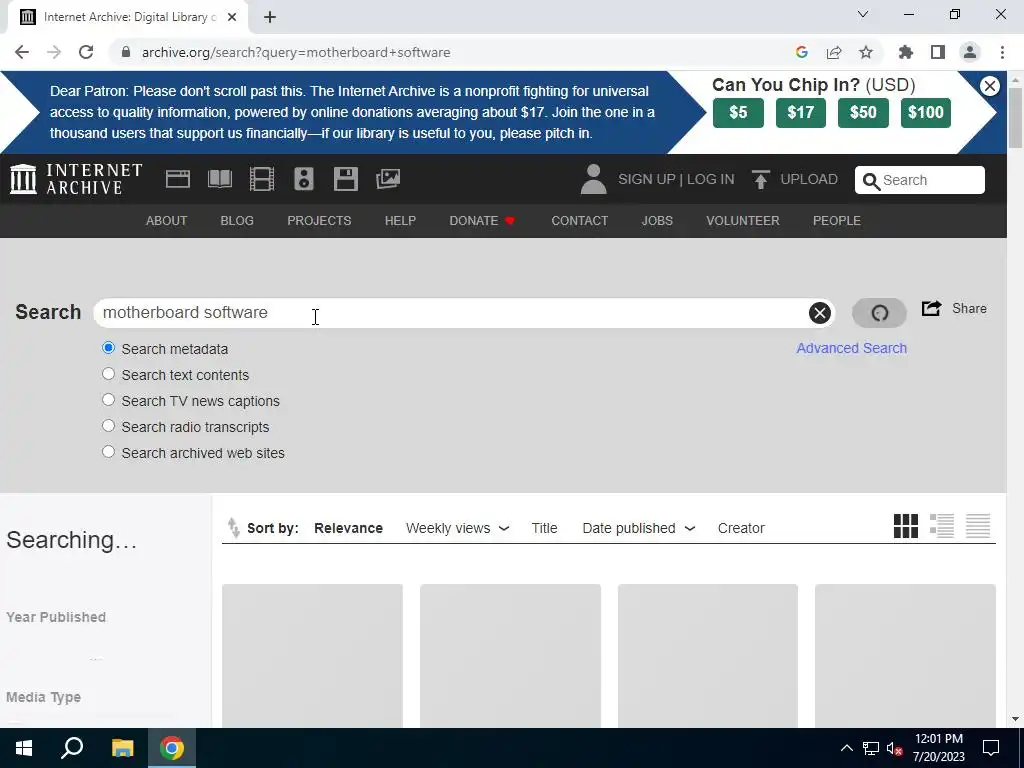Open BLOG menu item

point(237,221)
